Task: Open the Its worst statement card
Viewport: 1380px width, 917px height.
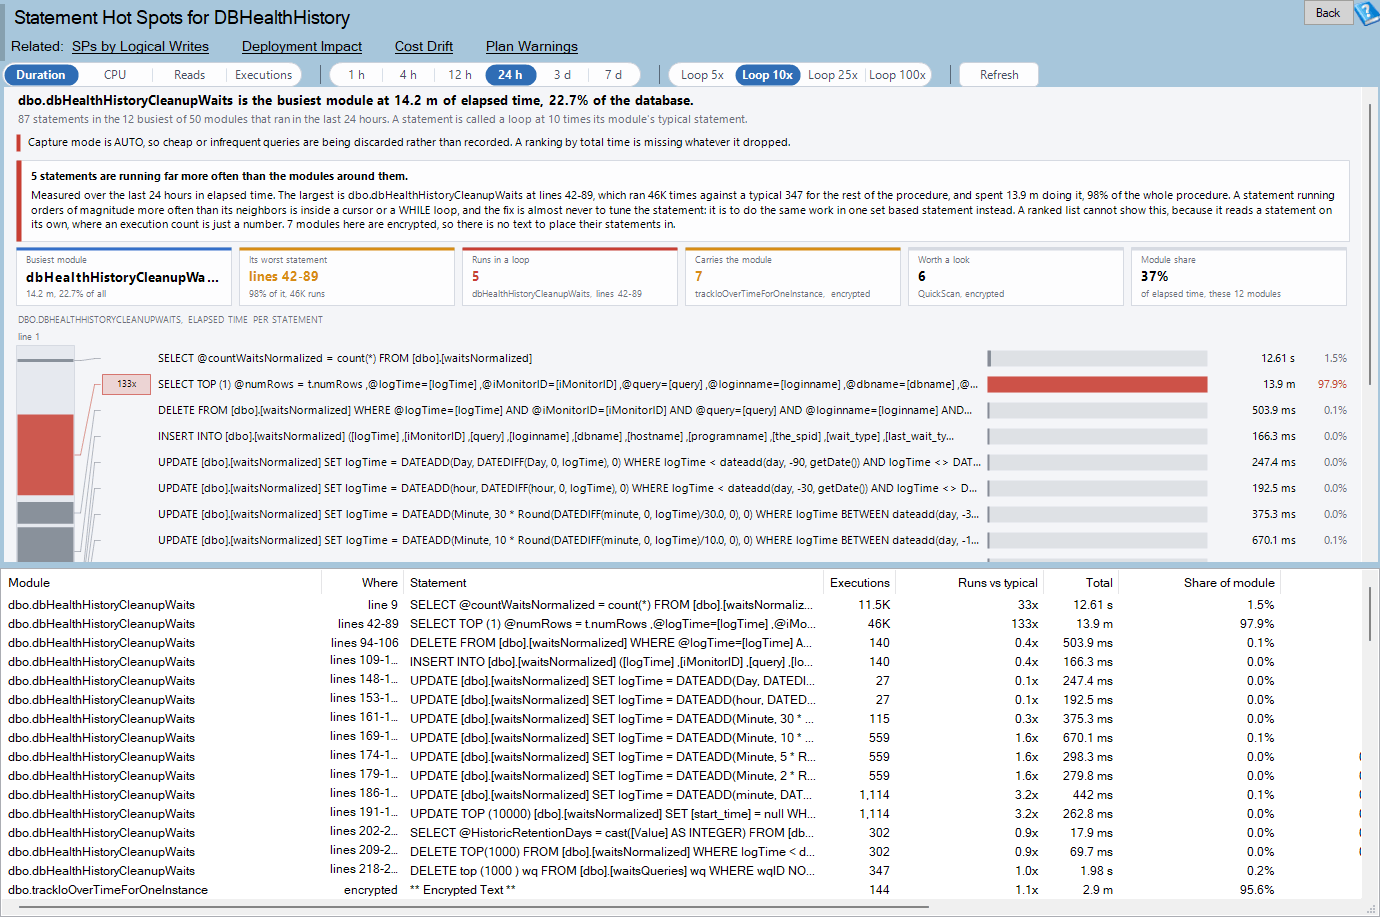Action: [x=347, y=276]
